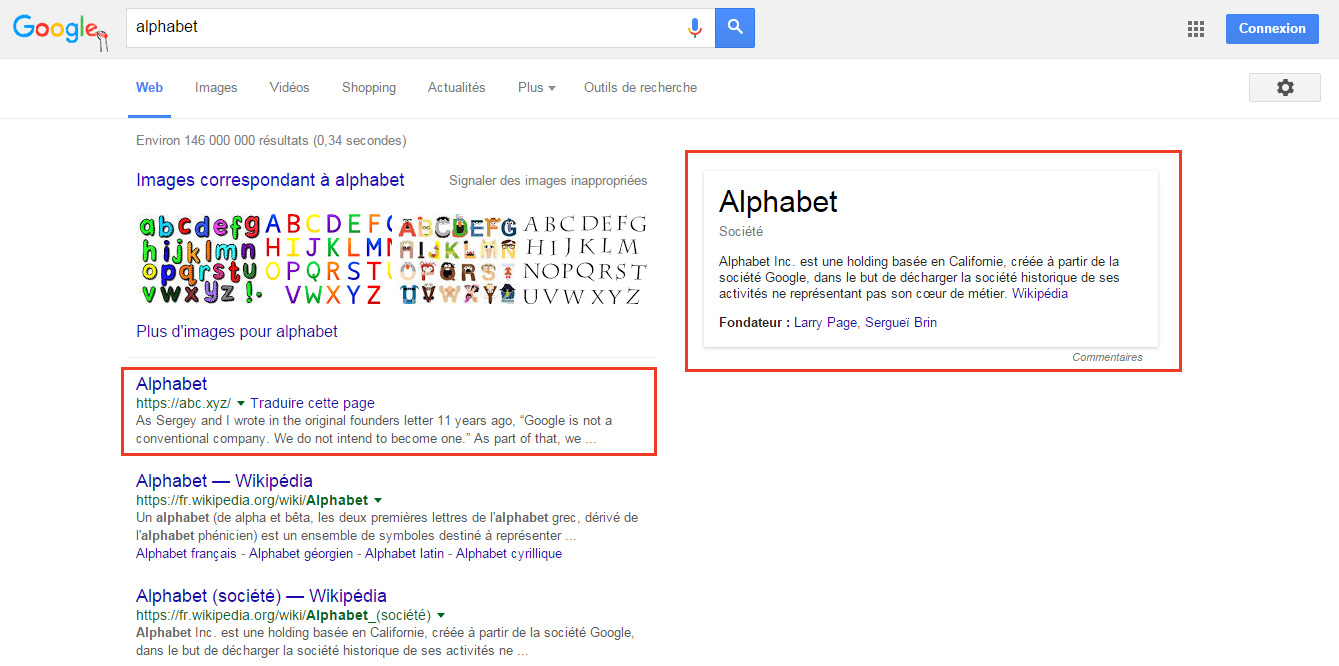Viewport: 1339px width, 666px height.
Task: Start voice search with the microphone icon
Action: pos(695,28)
